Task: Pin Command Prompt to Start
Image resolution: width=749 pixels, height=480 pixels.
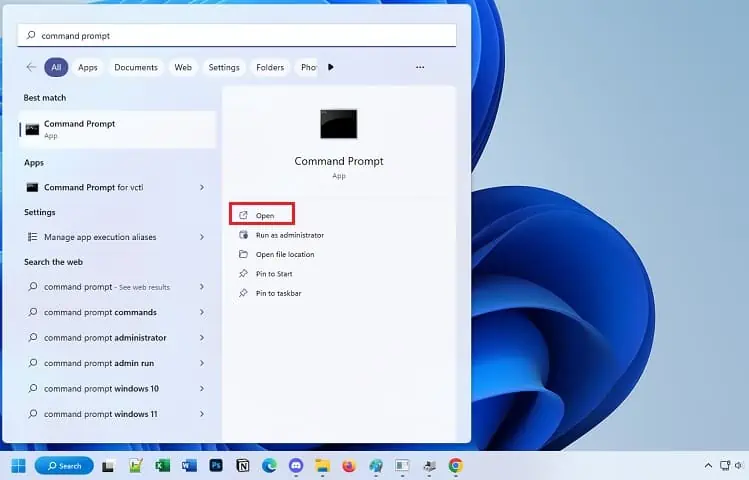Action: click(x=266, y=274)
